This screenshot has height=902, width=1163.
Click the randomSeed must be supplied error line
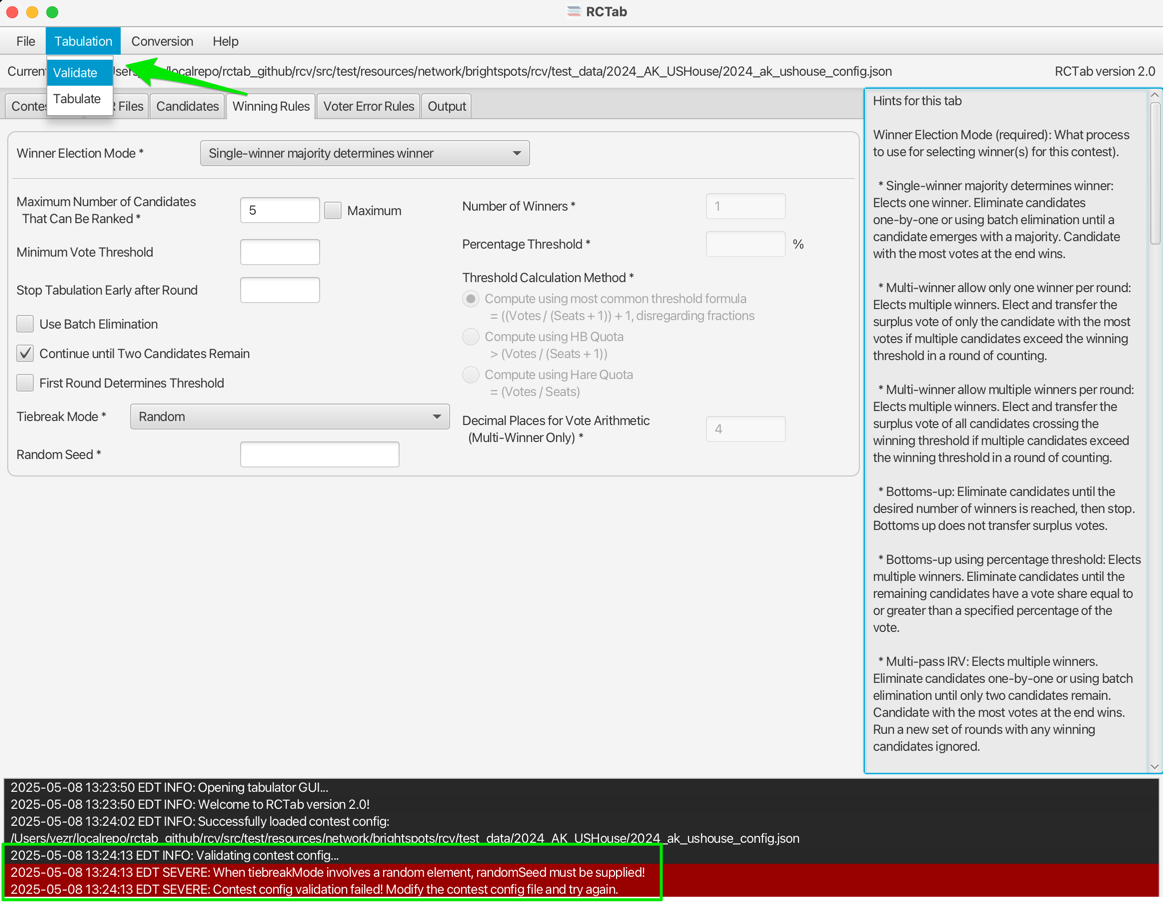click(x=328, y=872)
